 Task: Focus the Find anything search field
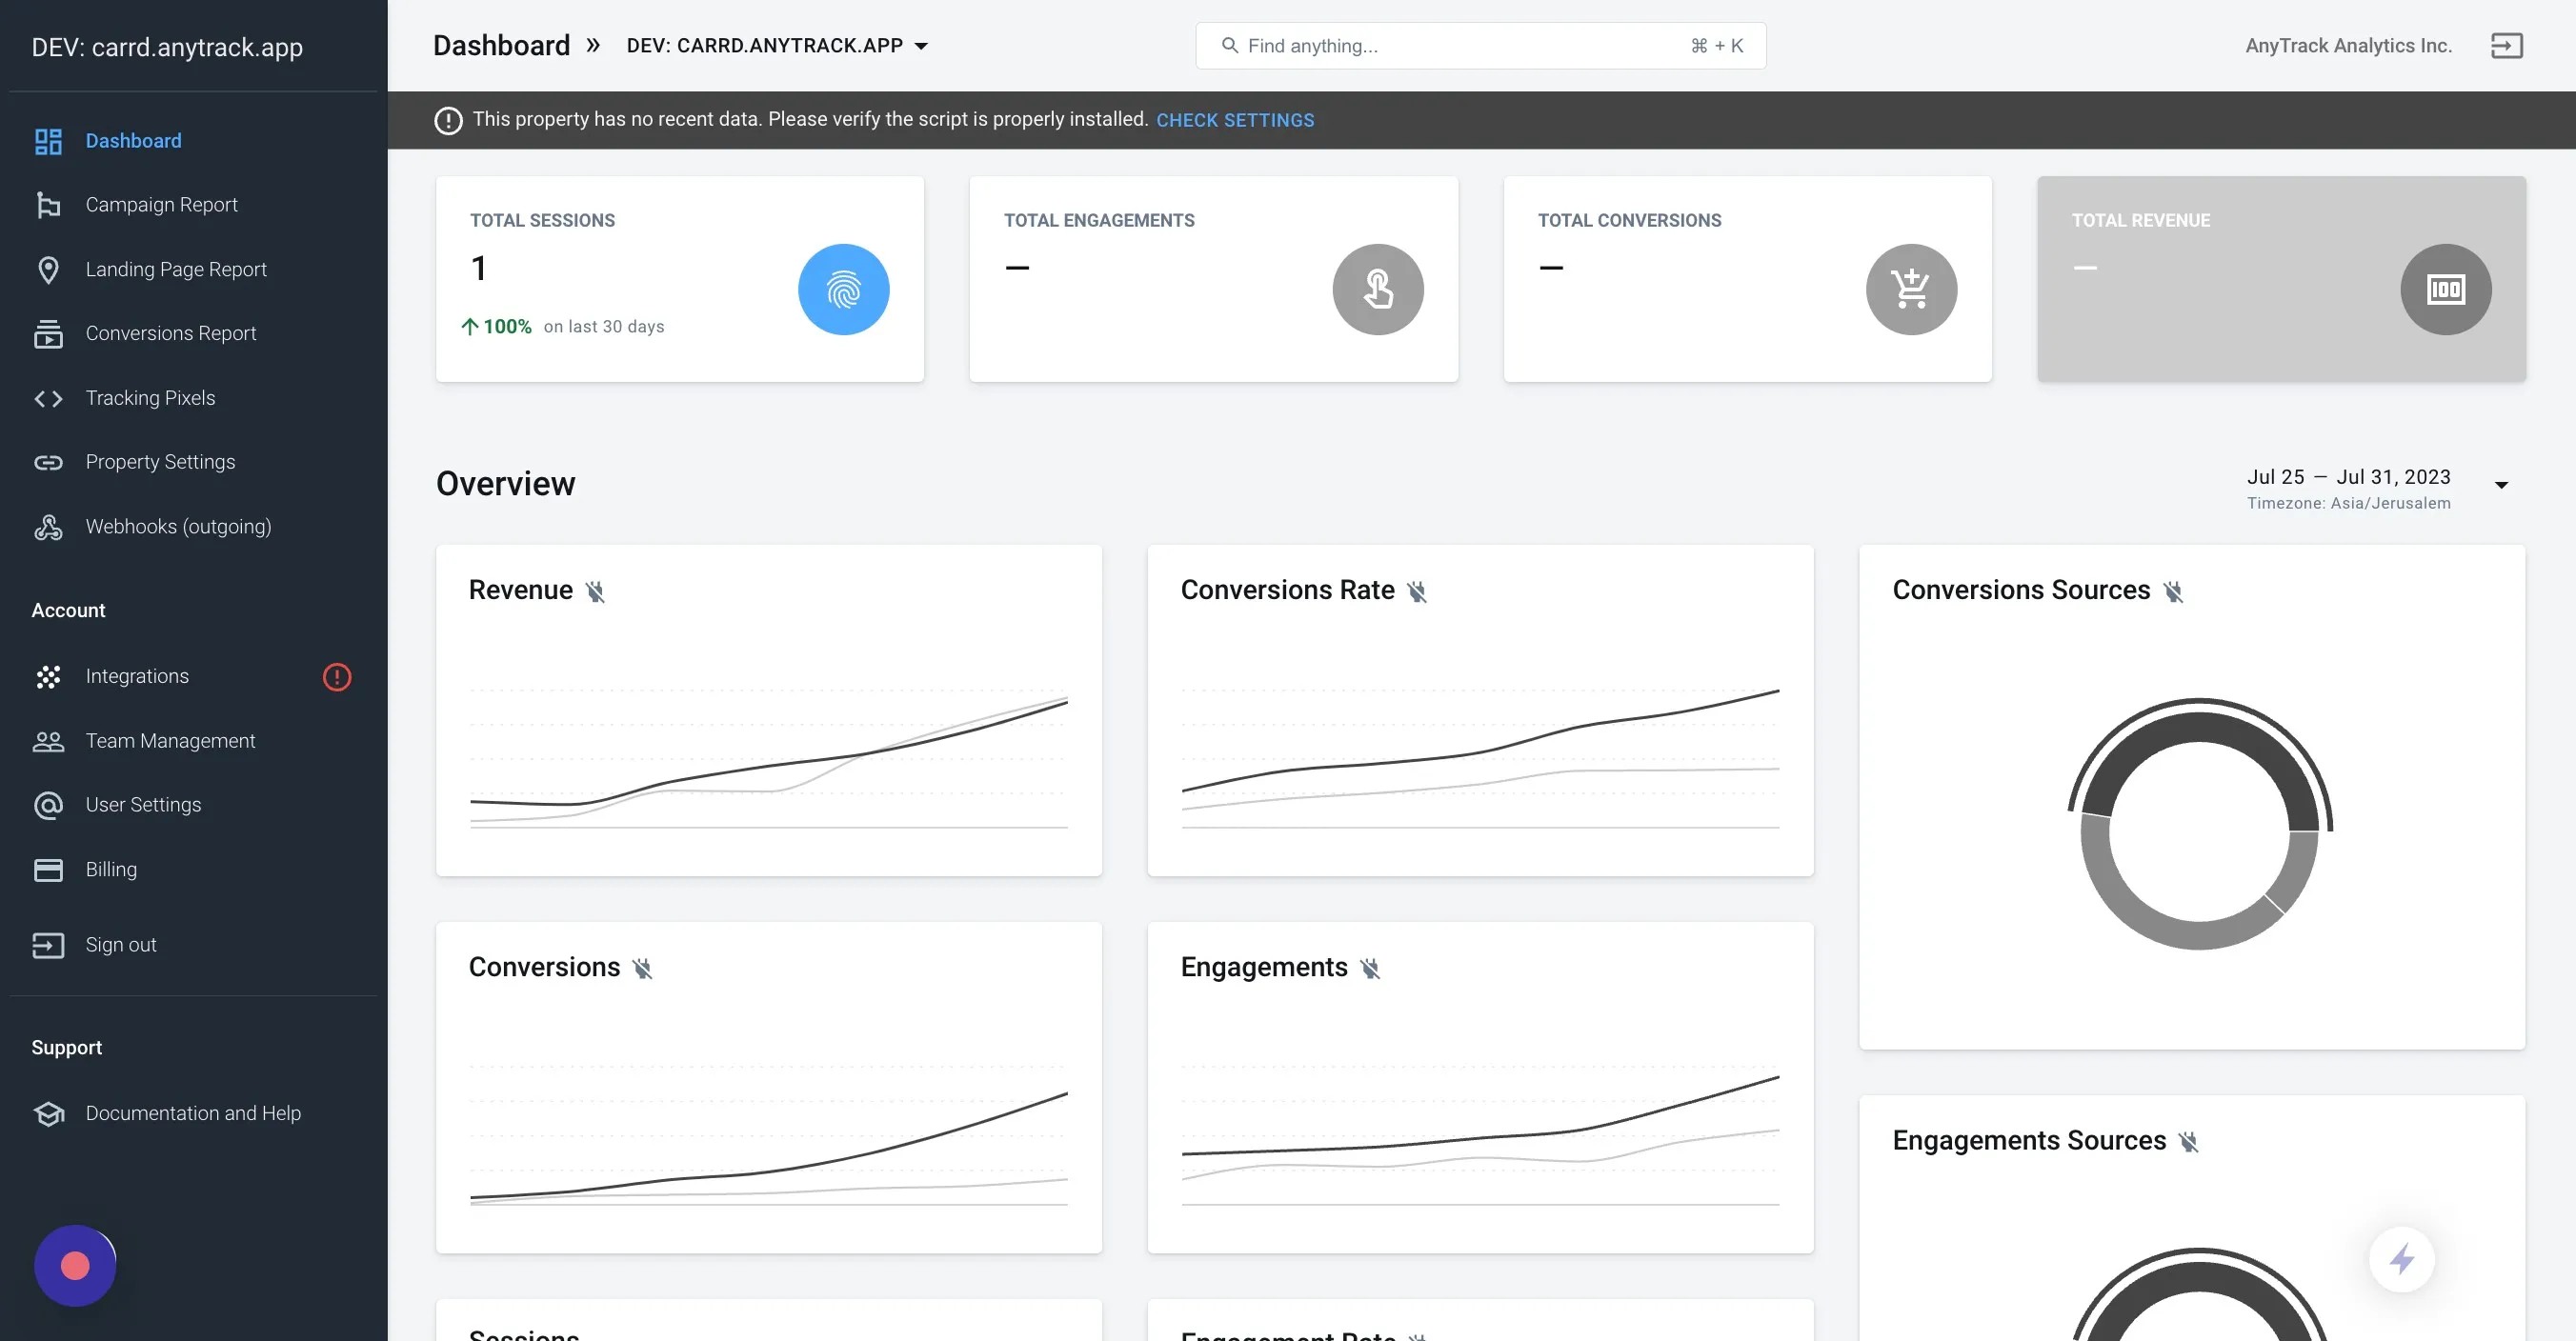pyautogui.click(x=1480, y=46)
